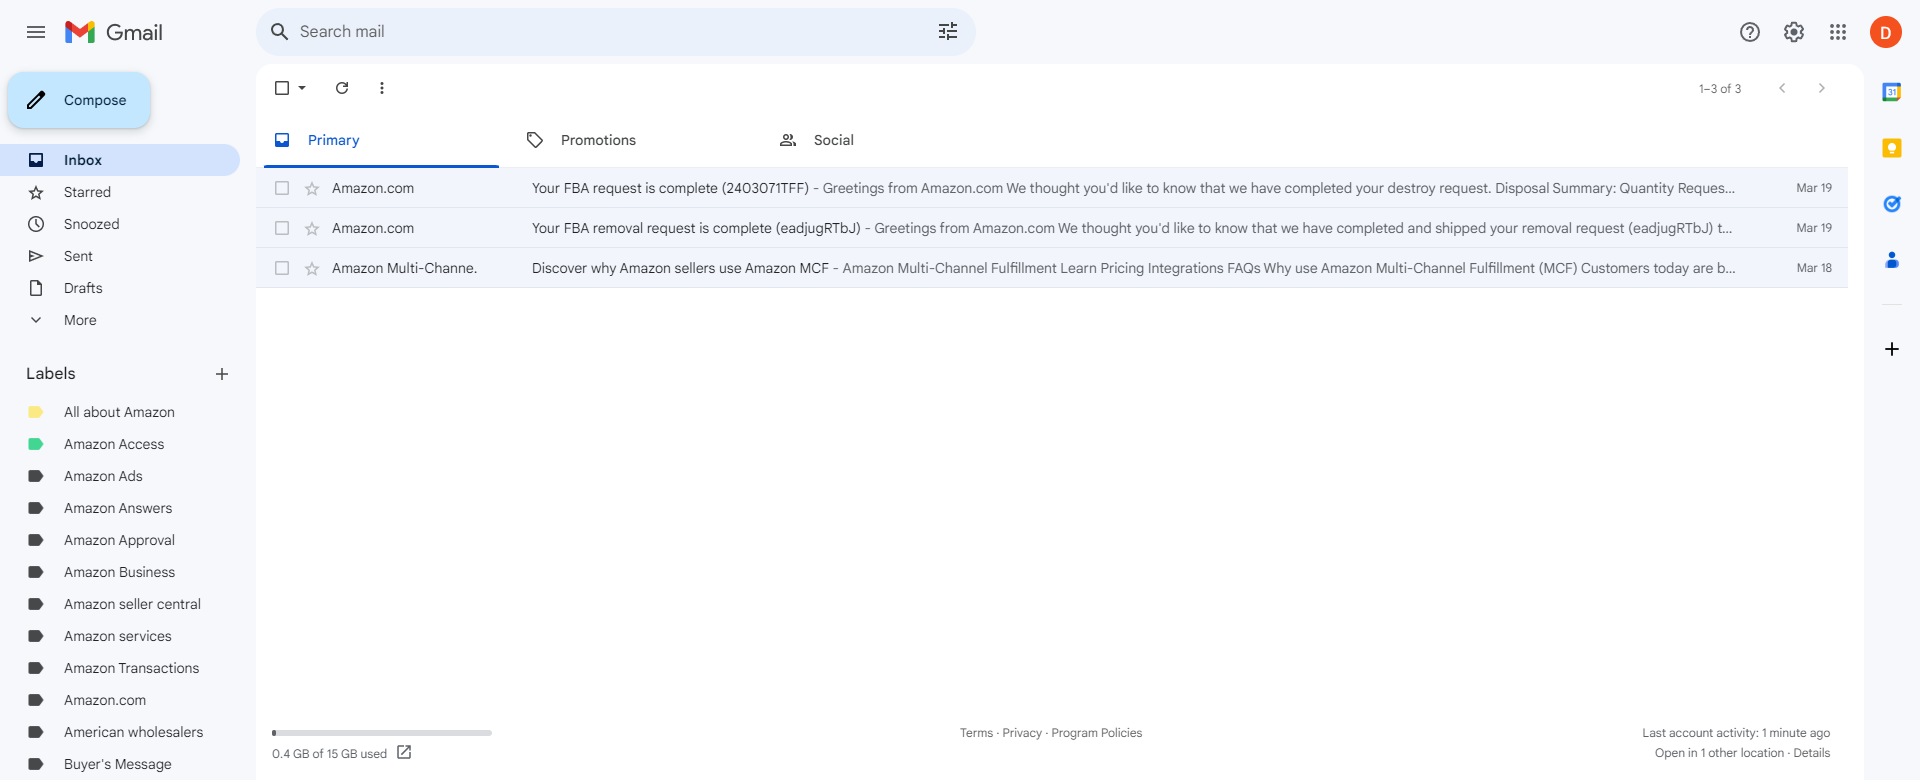Open Contacts side panel
Viewport: 1920px width, 780px height.
click(1892, 260)
